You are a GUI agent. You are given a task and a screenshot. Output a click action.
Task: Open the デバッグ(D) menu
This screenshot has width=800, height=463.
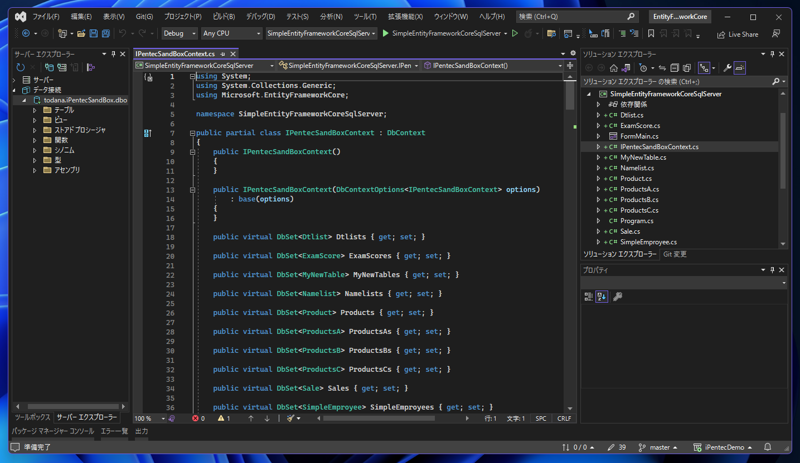[x=261, y=16]
